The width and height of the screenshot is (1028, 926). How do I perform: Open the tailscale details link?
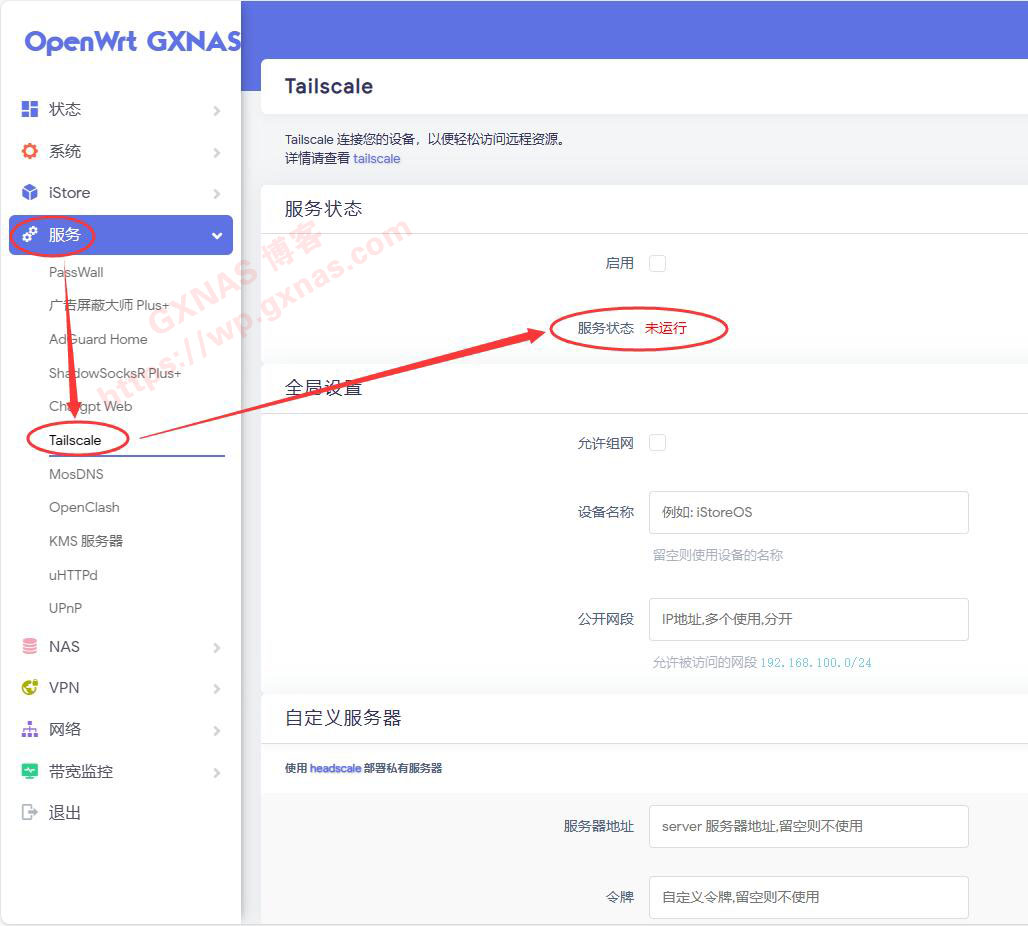coord(376,158)
